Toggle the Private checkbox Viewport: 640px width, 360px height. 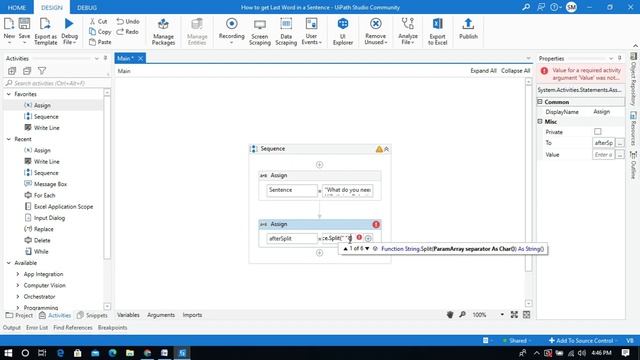tap(598, 131)
